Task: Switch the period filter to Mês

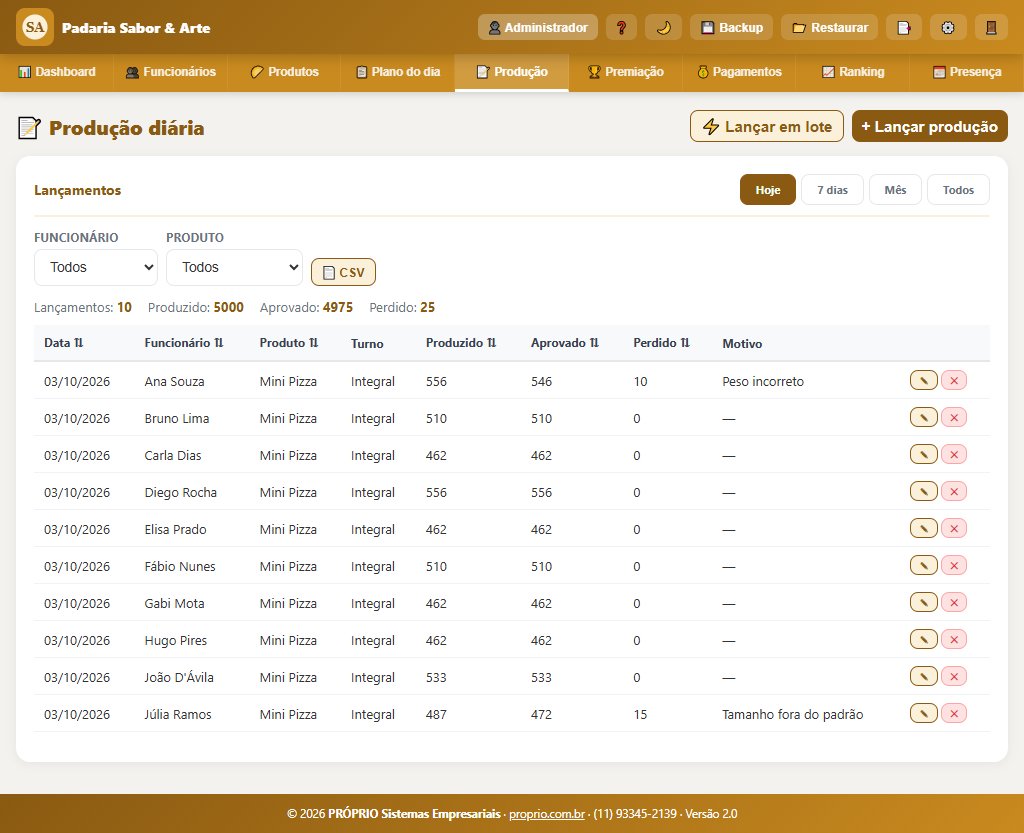Action: [895, 190]
